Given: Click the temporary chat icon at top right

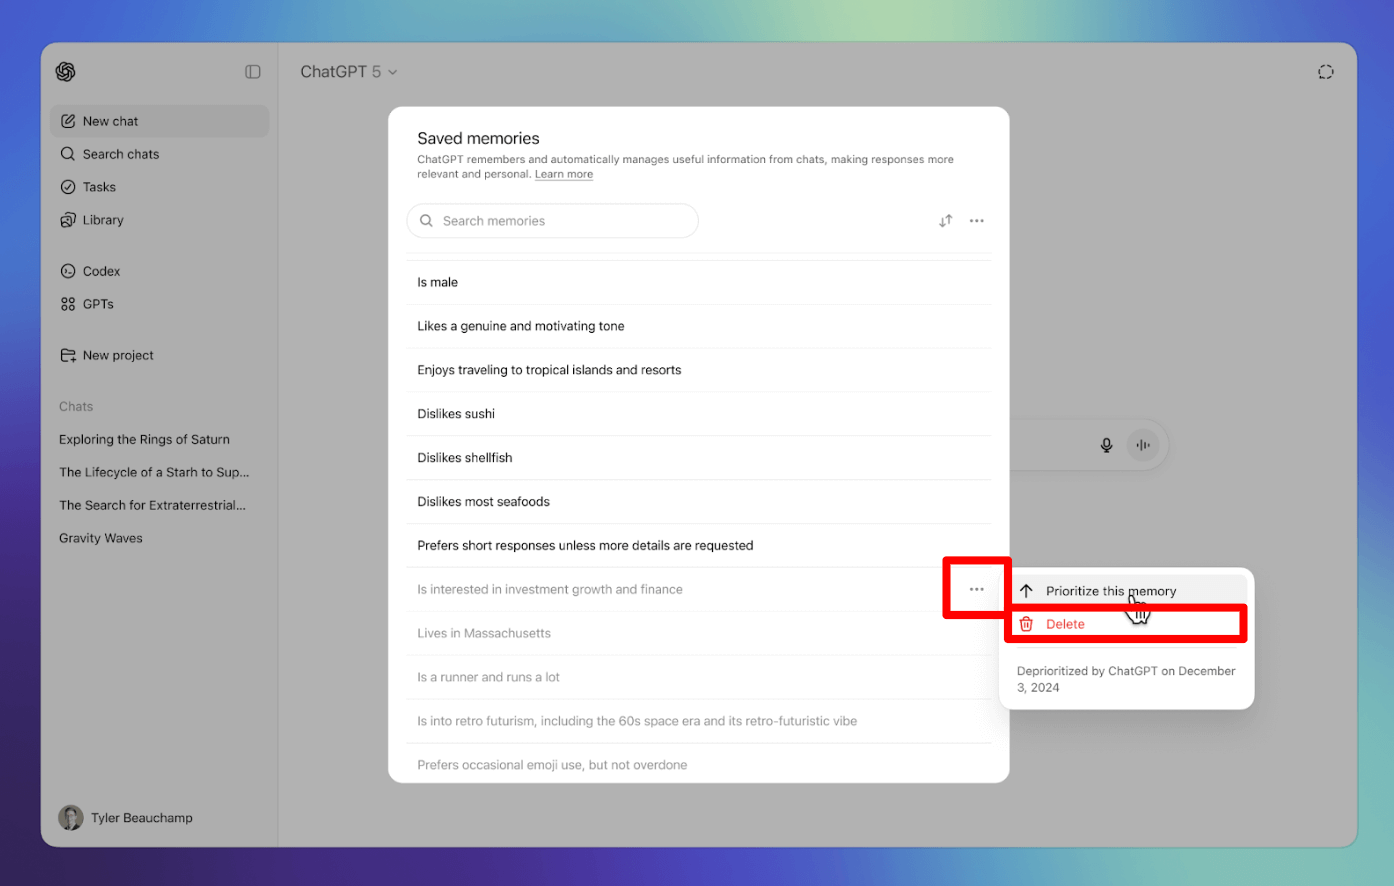Looking at the screenshot, I should click(1325, 72).
